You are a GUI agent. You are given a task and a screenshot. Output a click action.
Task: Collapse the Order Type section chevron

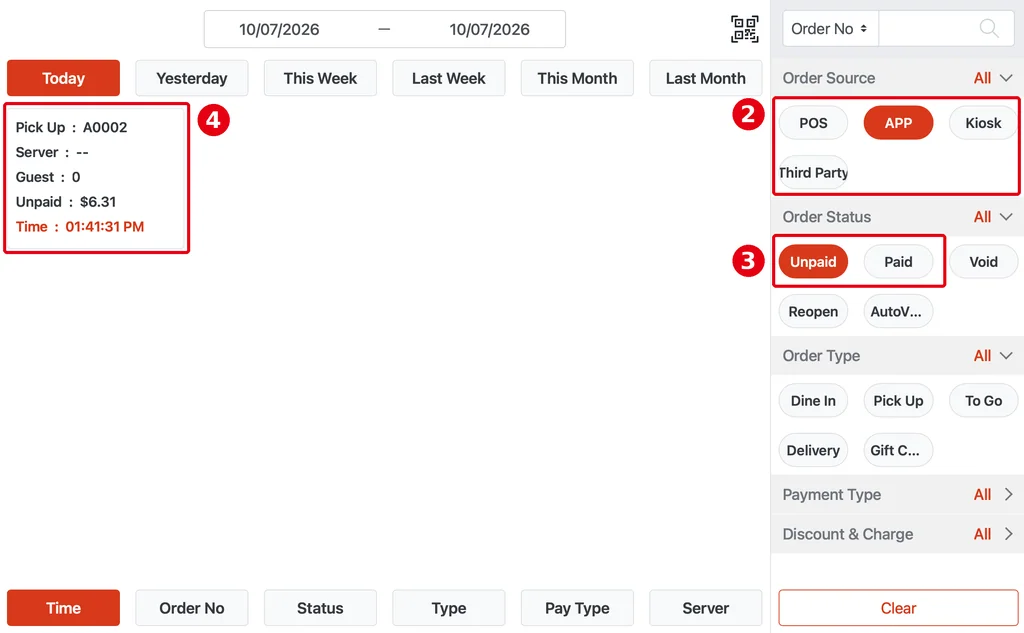[x=1006, y=356]
